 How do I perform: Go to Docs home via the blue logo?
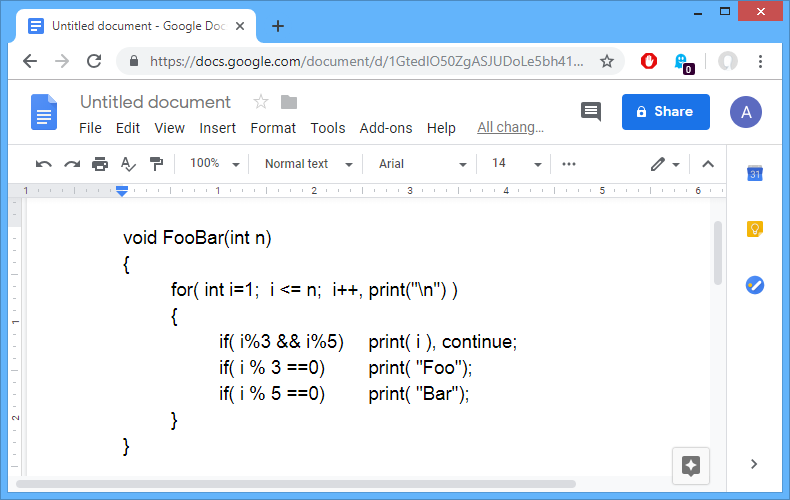[x=44, y=112]
